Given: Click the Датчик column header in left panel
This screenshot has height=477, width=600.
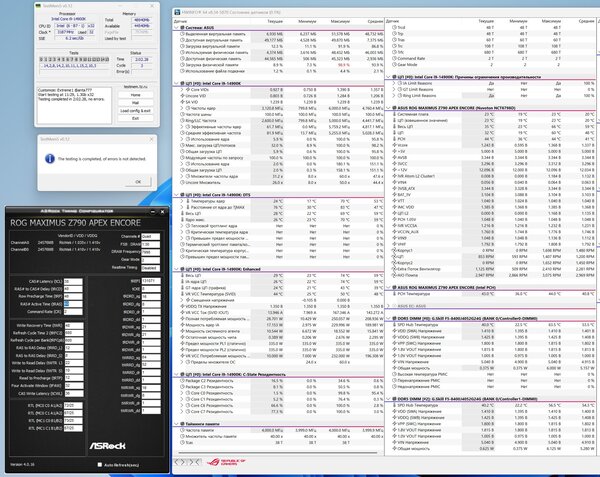Looking at the screenshot, I should [180, 21].
